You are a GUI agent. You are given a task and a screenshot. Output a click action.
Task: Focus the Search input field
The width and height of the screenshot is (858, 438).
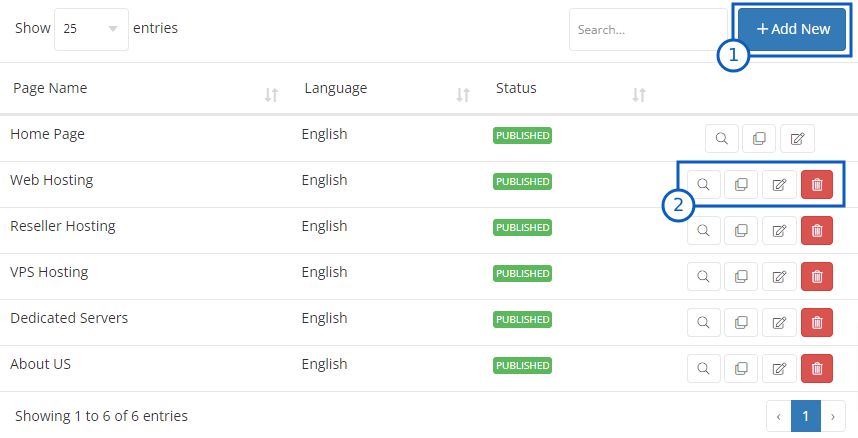pyautogui.click(x=648, y=30)
